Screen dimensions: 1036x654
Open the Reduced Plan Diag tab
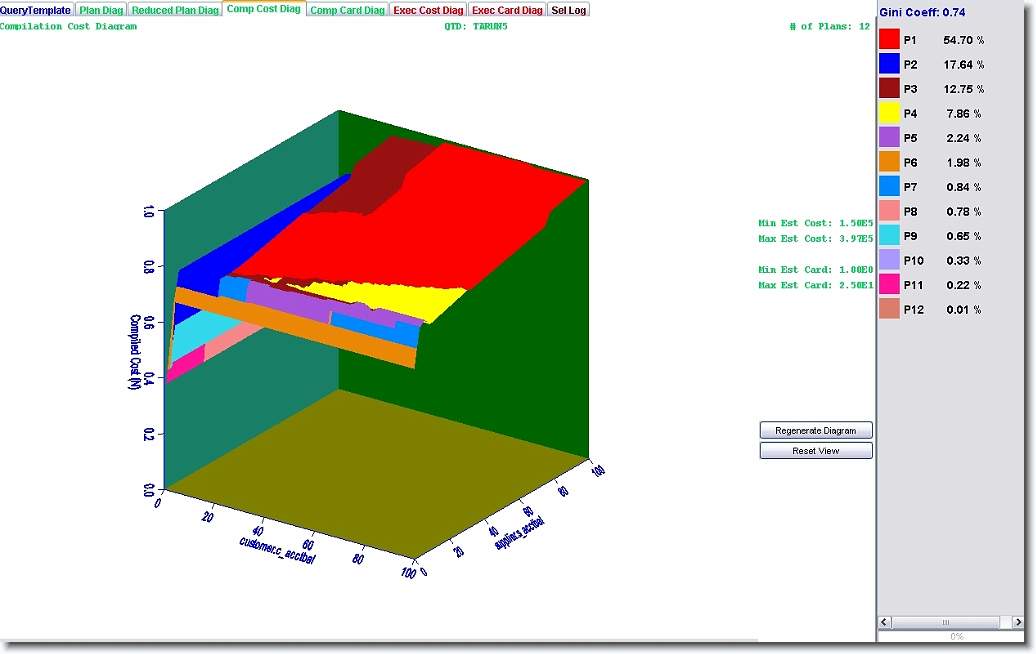(176, 10)
